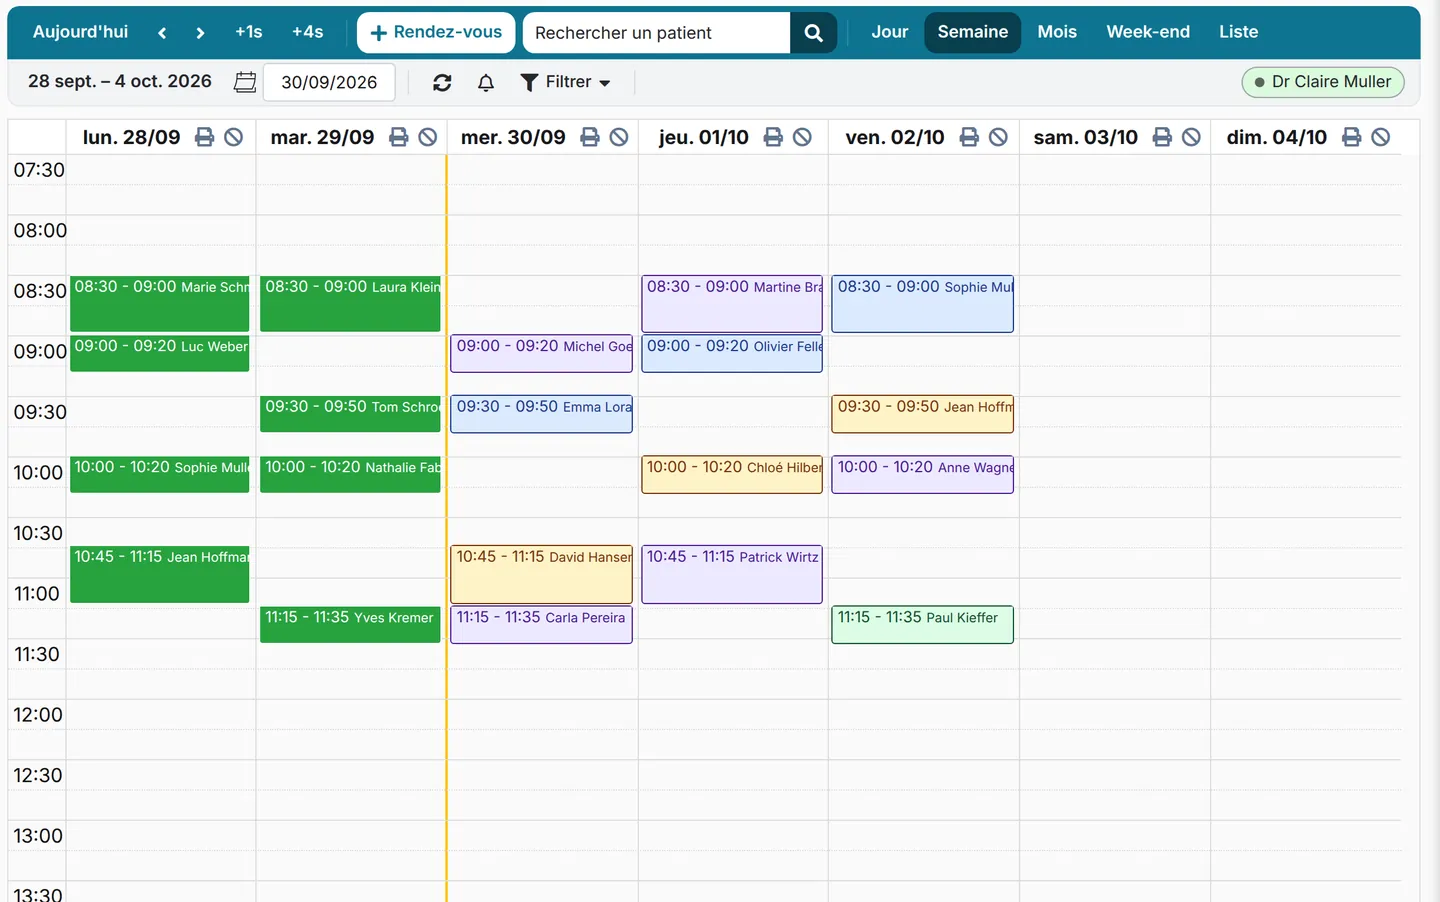The image size is (1440, 902).
Task: Expand the Filtrer dropdown
Action: tap(566, 82)
